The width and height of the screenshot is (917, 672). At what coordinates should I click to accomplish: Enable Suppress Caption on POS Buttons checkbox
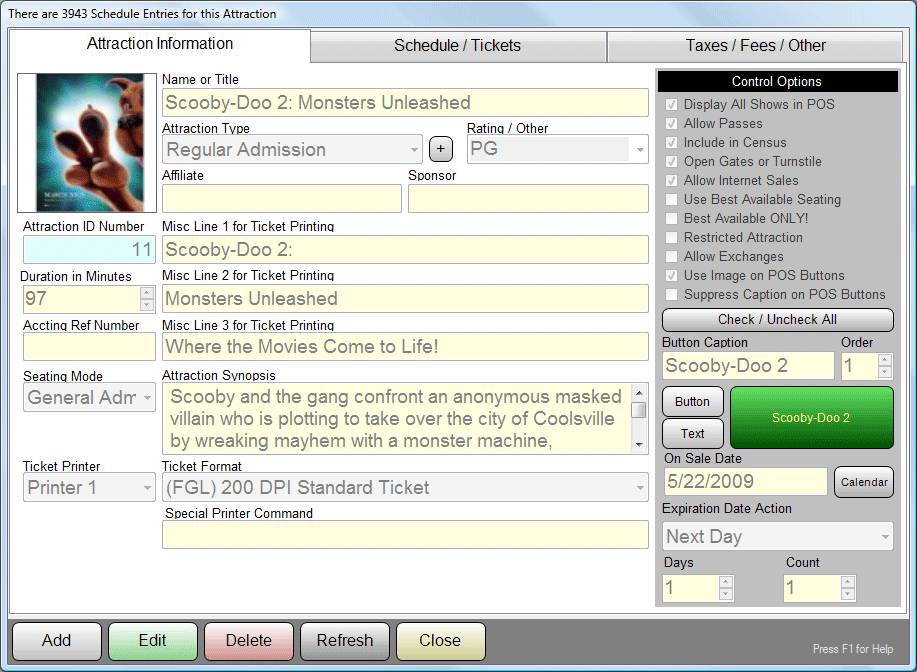pos(671,294)
